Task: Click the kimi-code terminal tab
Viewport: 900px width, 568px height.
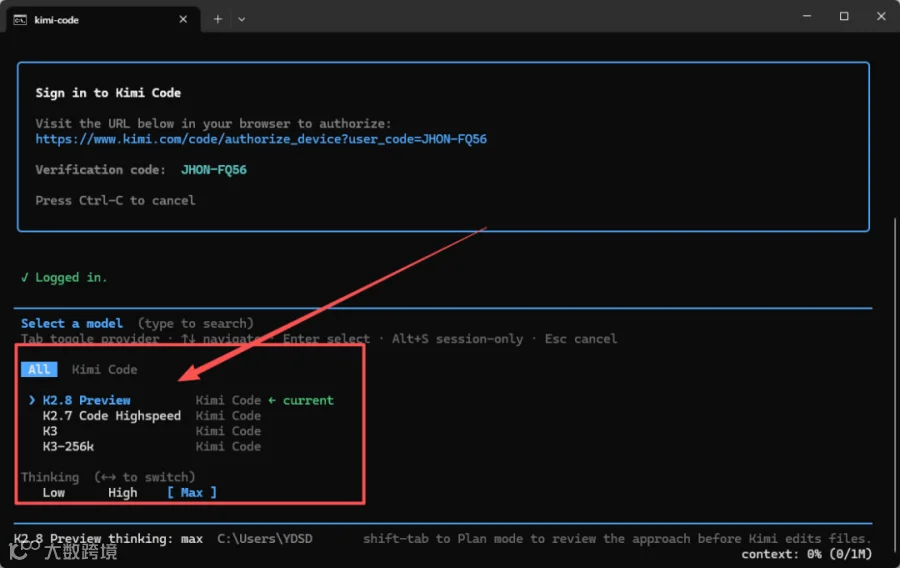Action: pyautogui.click(x=103, y=20)
